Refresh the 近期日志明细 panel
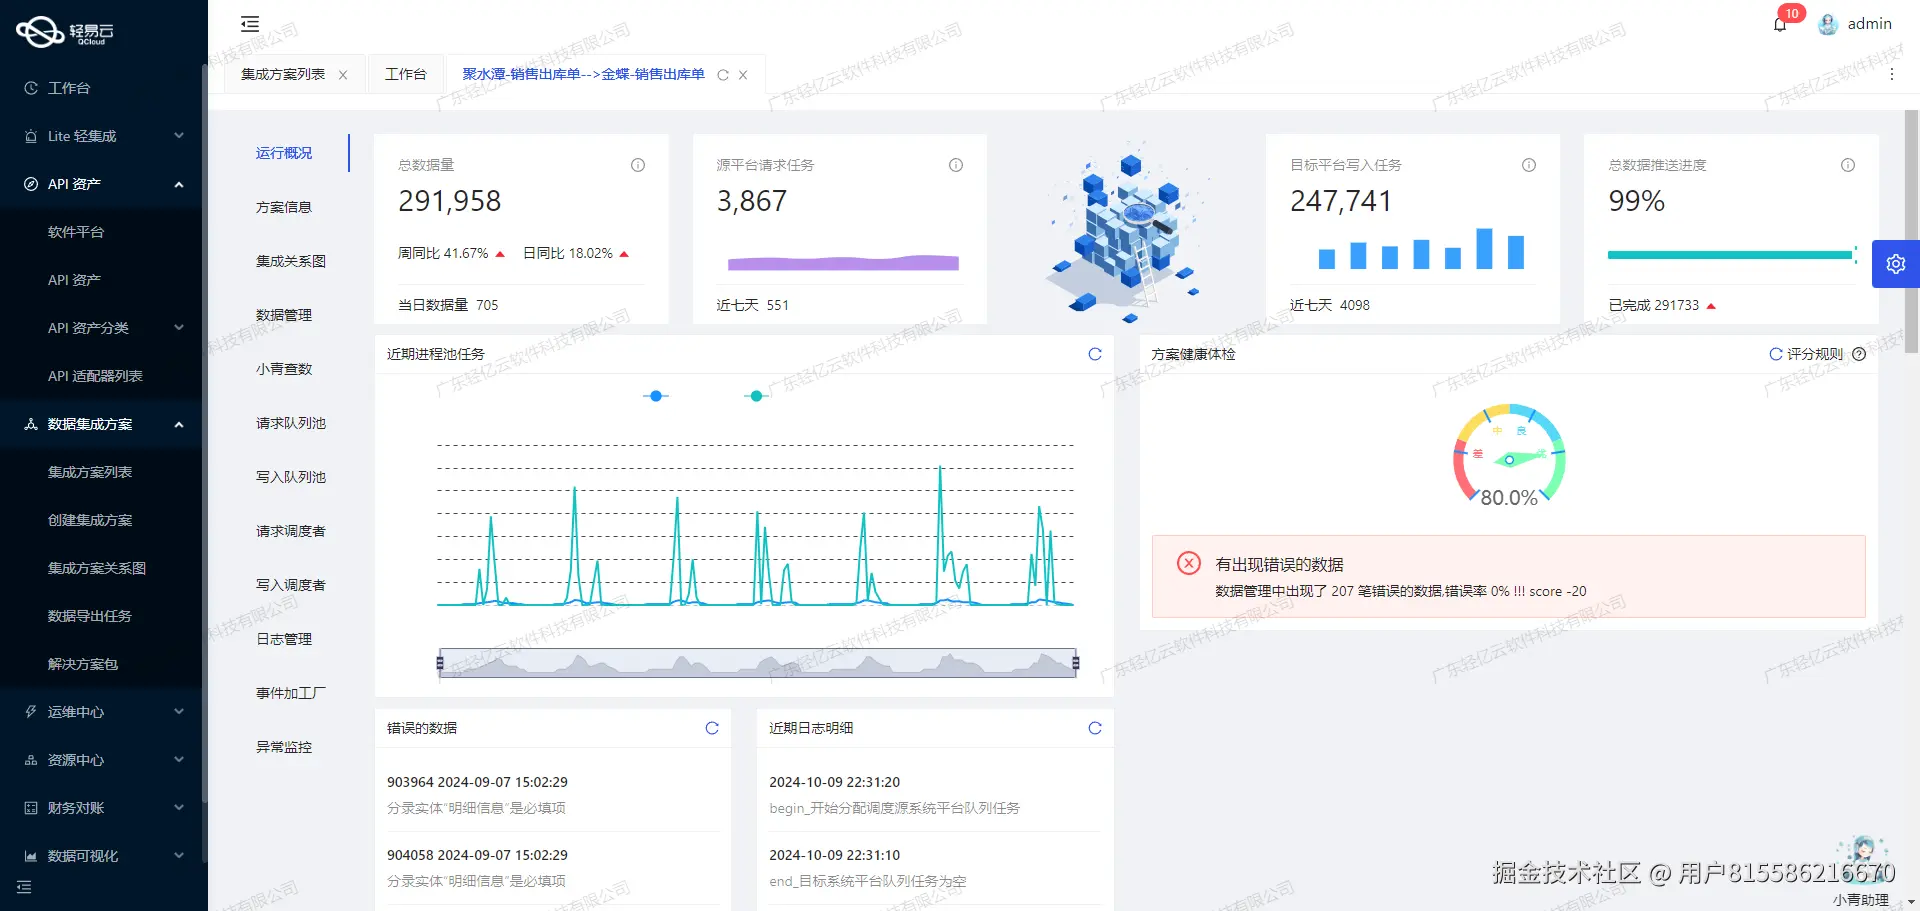Viewport: 1920px width, 911px height. coord(1095,728)
